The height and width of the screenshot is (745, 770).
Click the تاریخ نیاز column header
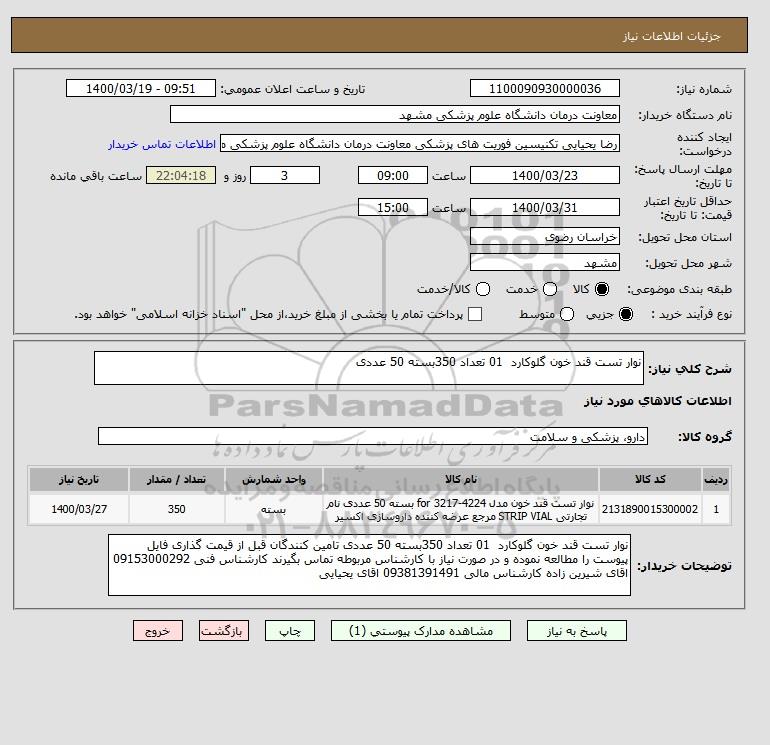tap(79, 479)
